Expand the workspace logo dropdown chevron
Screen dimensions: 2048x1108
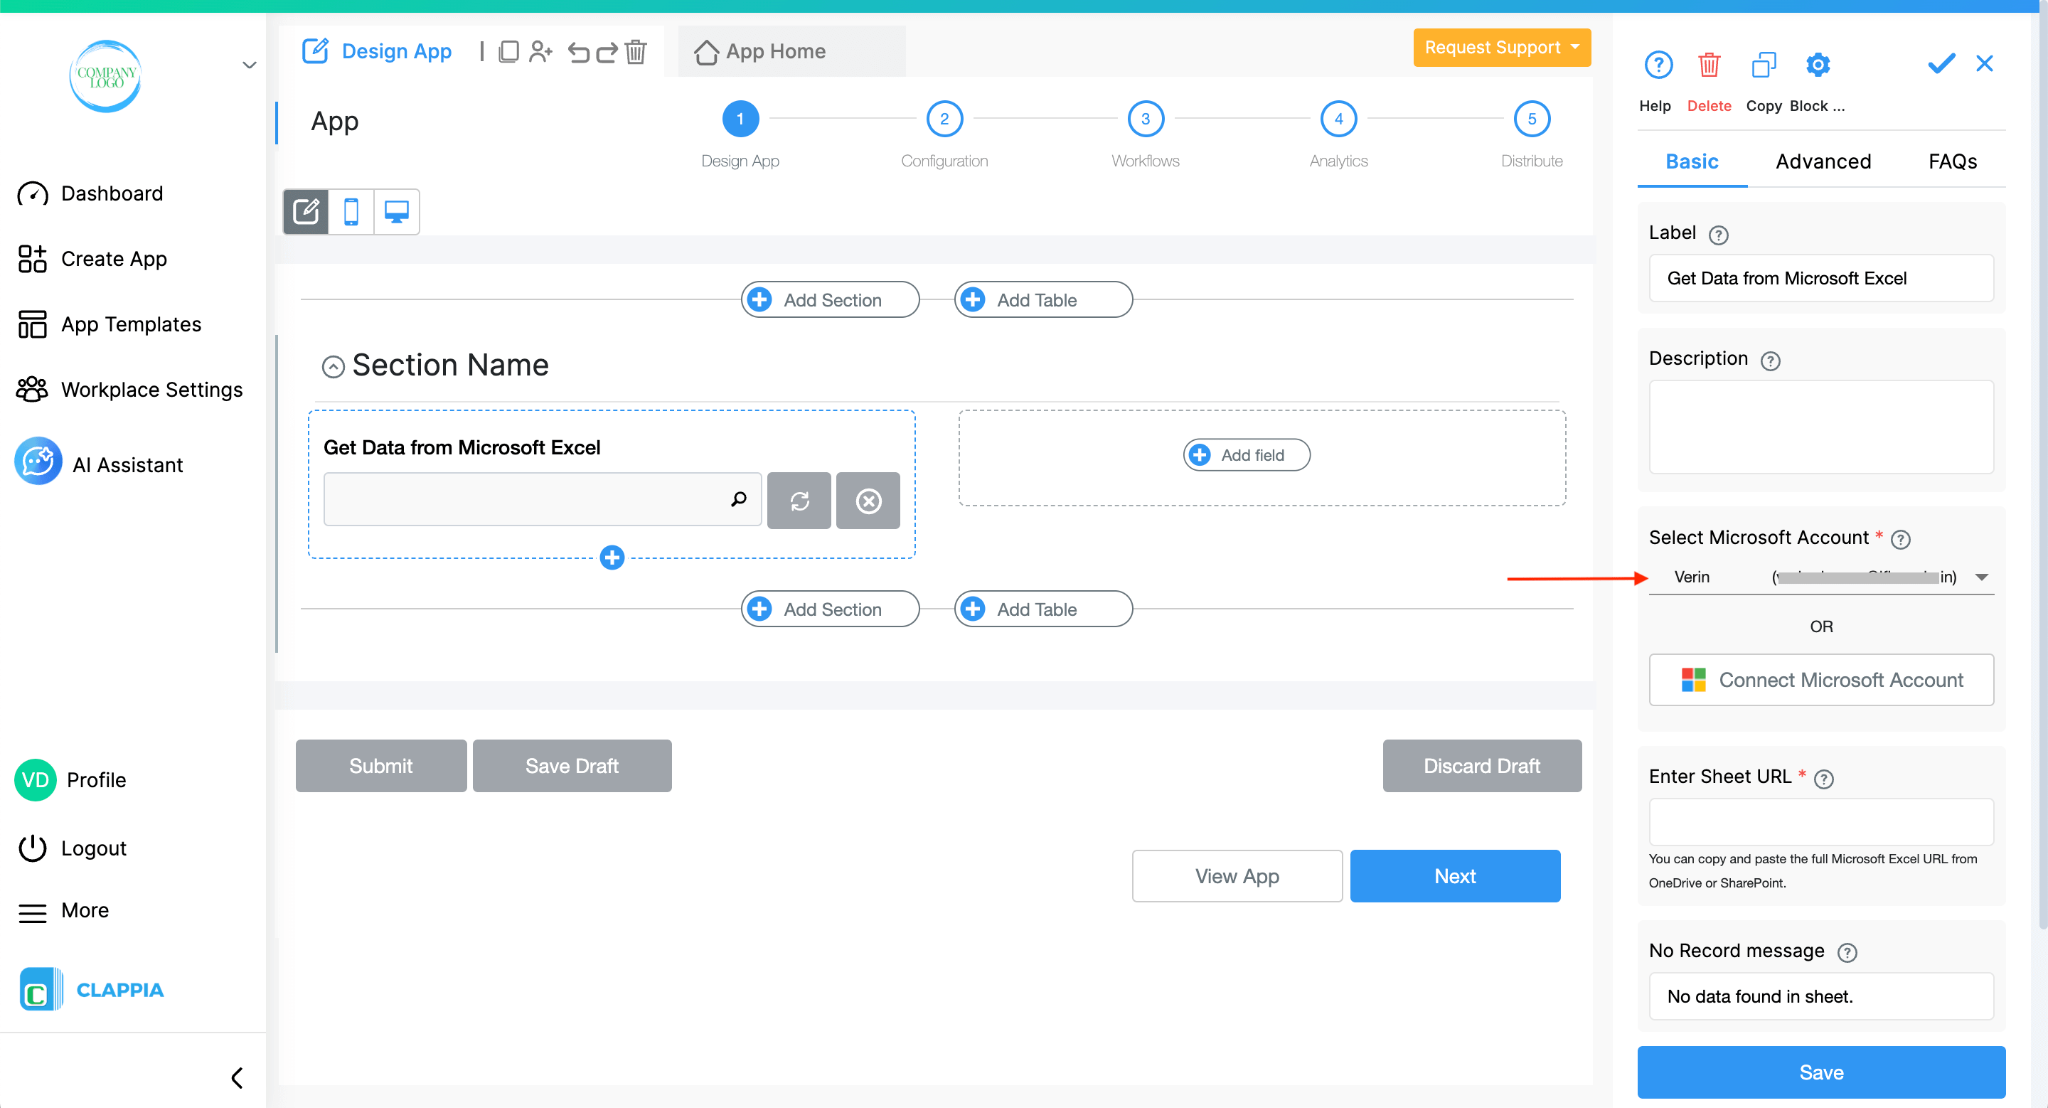coord(249,66)
